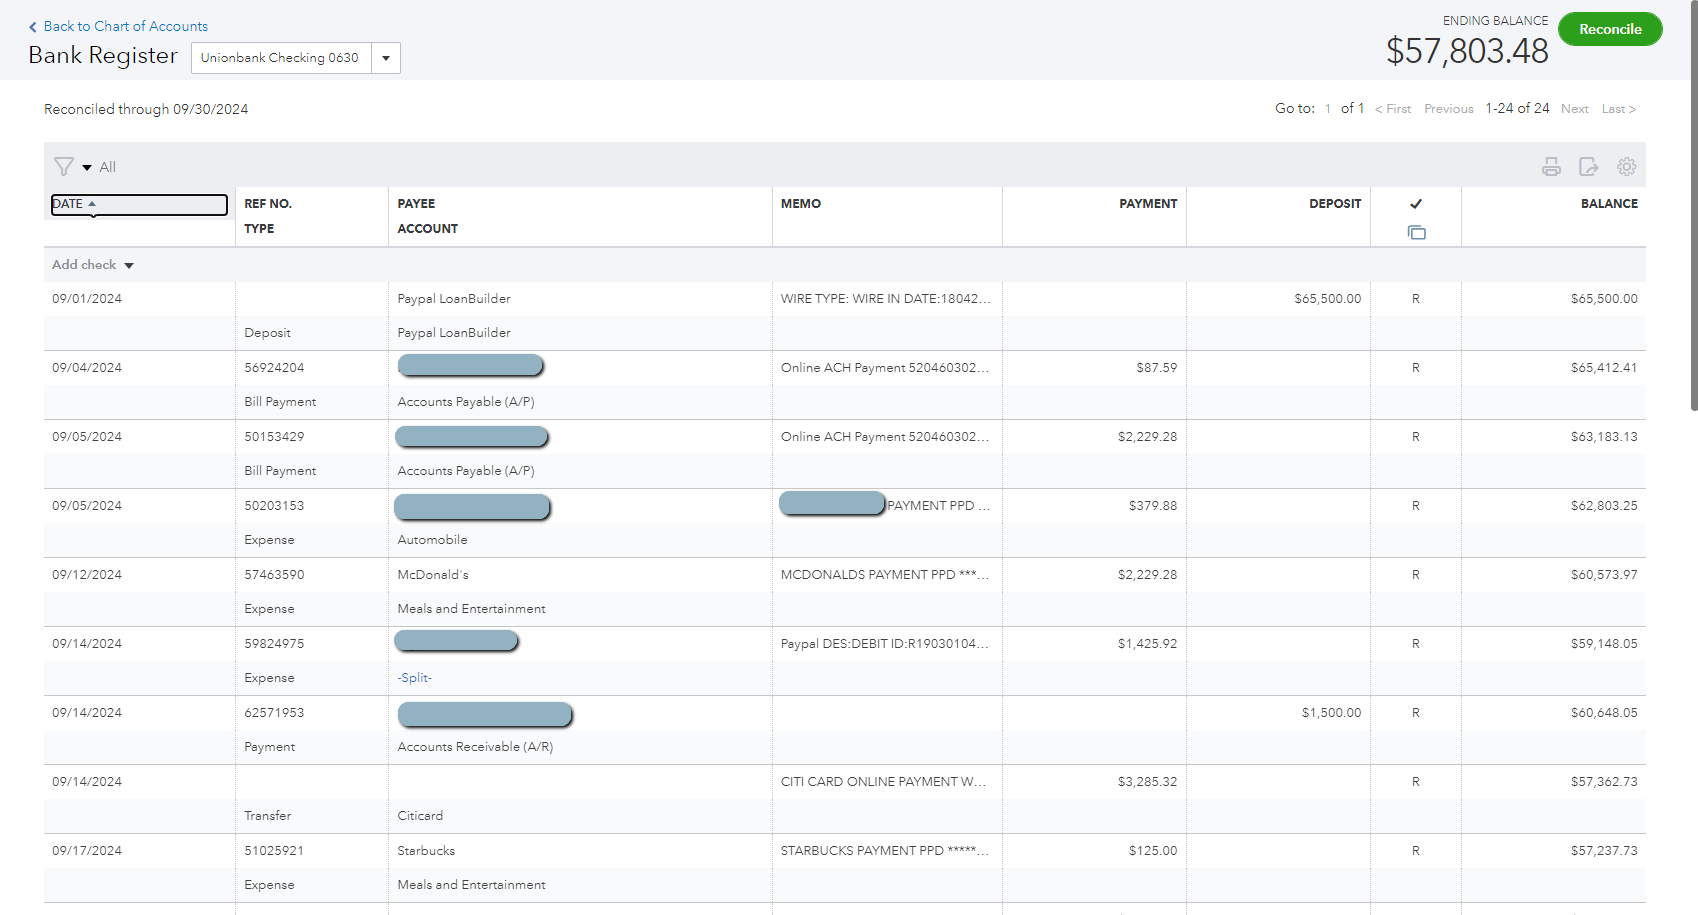Click the Automobile account cell

432,540
